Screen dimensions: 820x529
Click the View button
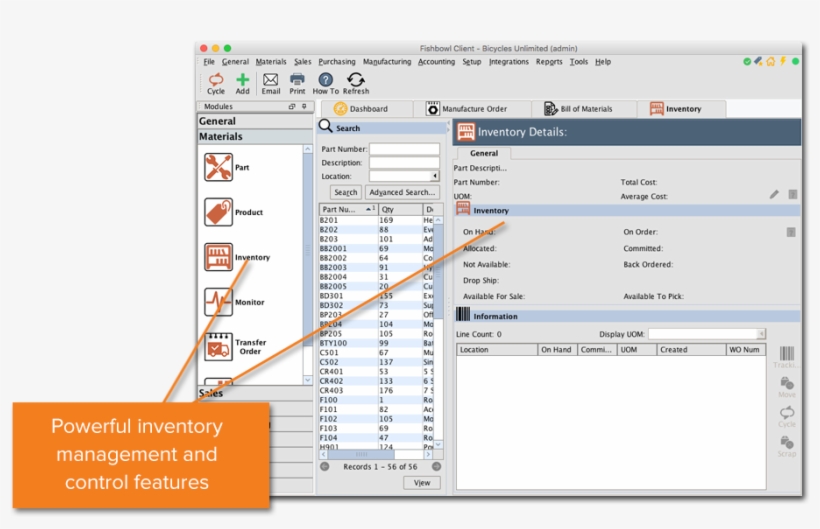(x=422, y=483)
